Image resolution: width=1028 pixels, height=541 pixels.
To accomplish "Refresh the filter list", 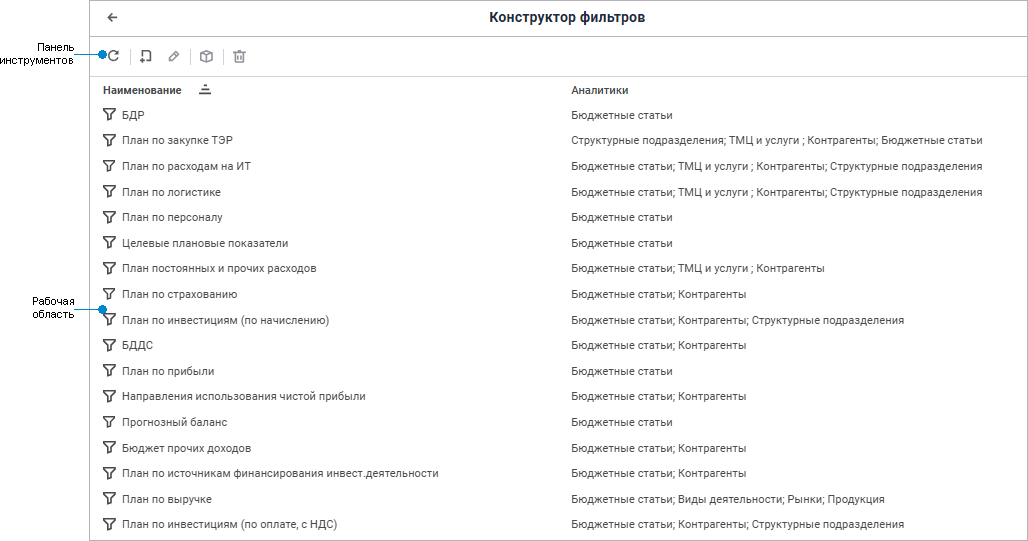I will [113, 57].
